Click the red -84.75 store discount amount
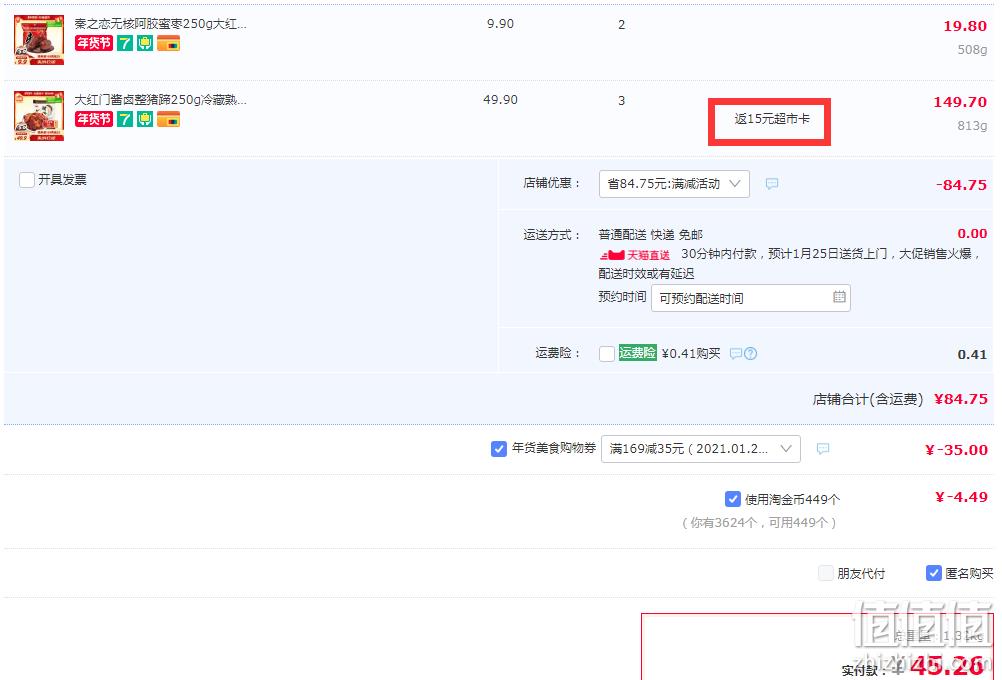 point(961,185)
